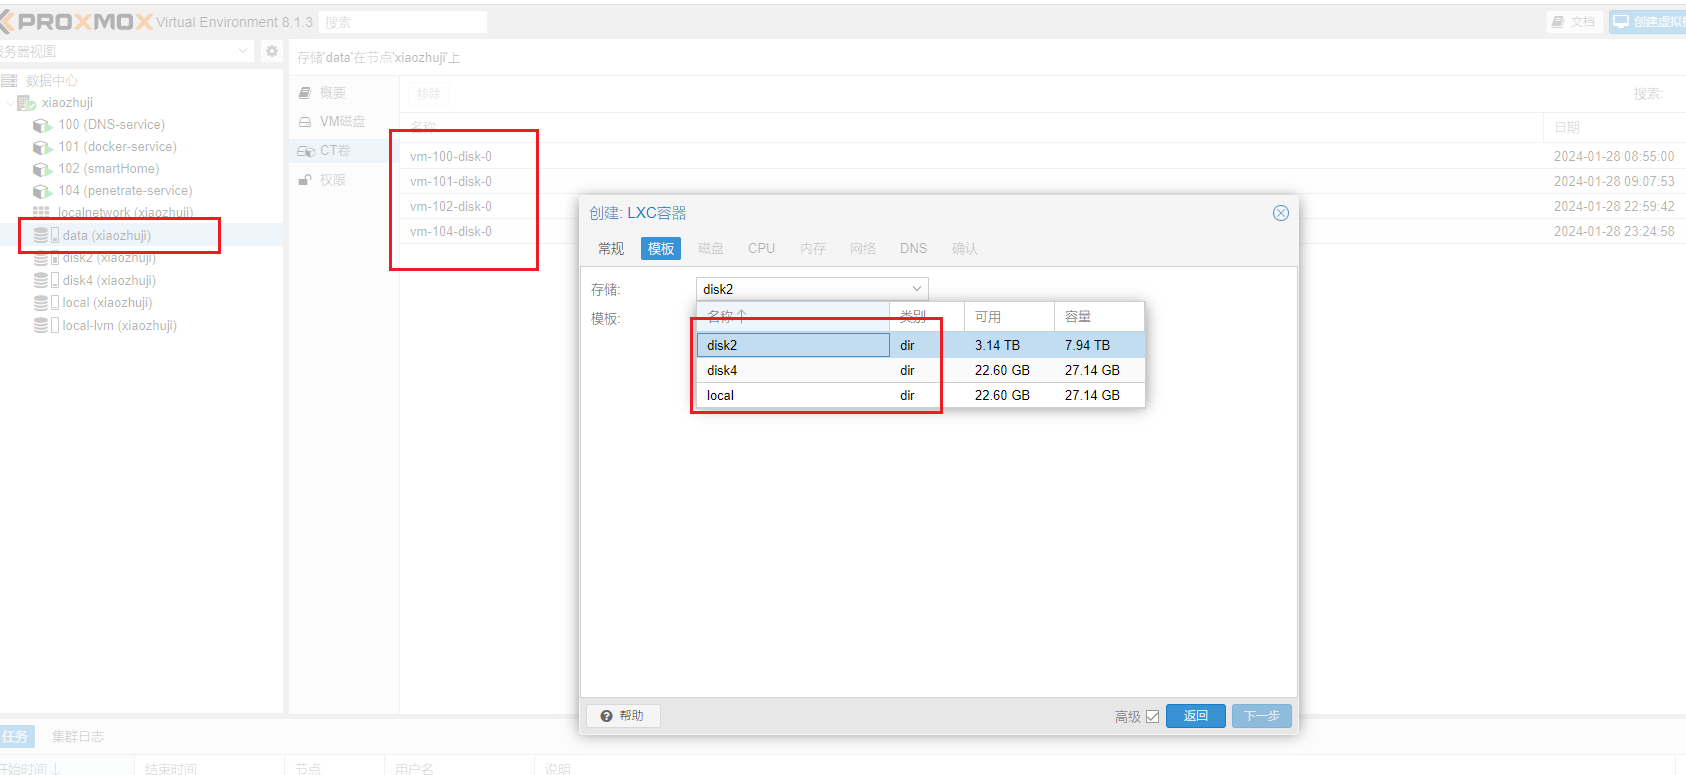
Task: Click storage icon for local-lvm (xiaozhuji)
Action: 41,326
